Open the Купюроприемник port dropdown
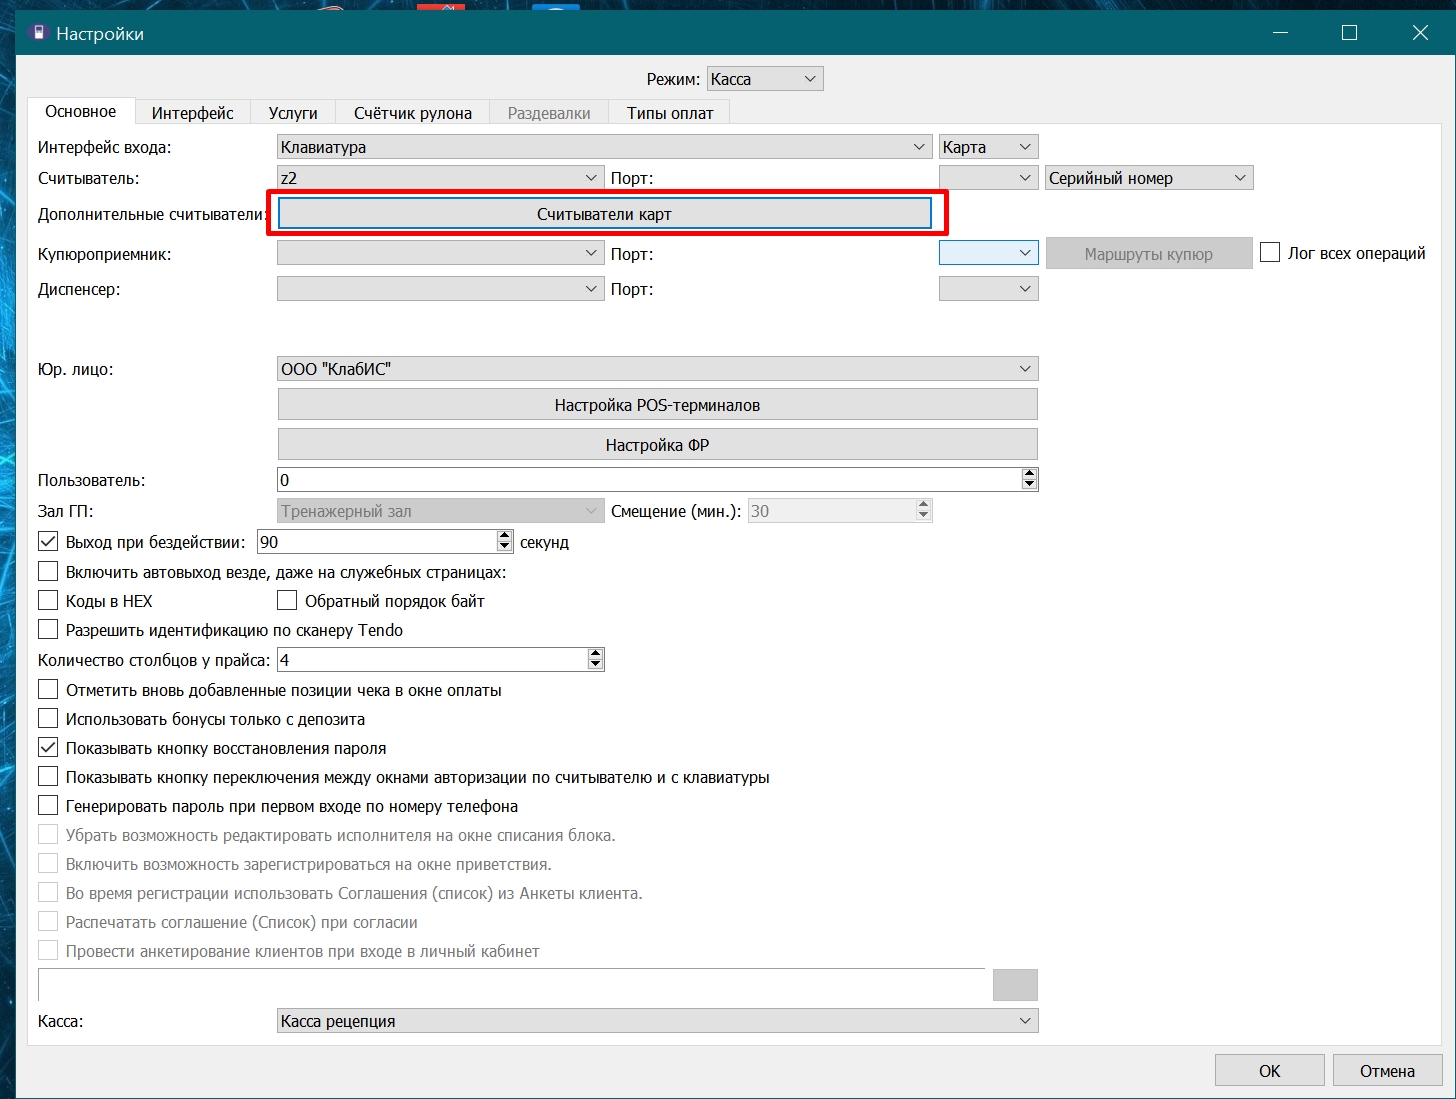This screenshot has height=1099, width=1456. (x=988, y=254)
